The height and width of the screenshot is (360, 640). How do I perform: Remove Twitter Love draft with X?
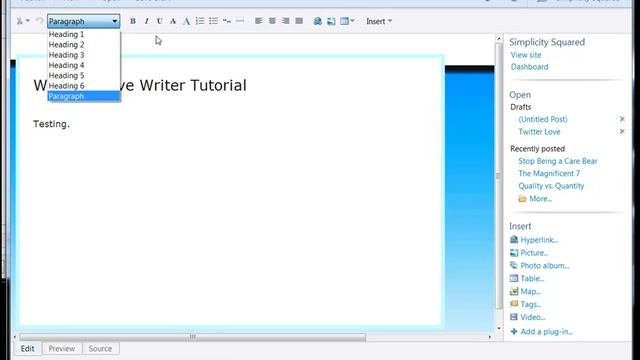[x=622, y=131]
